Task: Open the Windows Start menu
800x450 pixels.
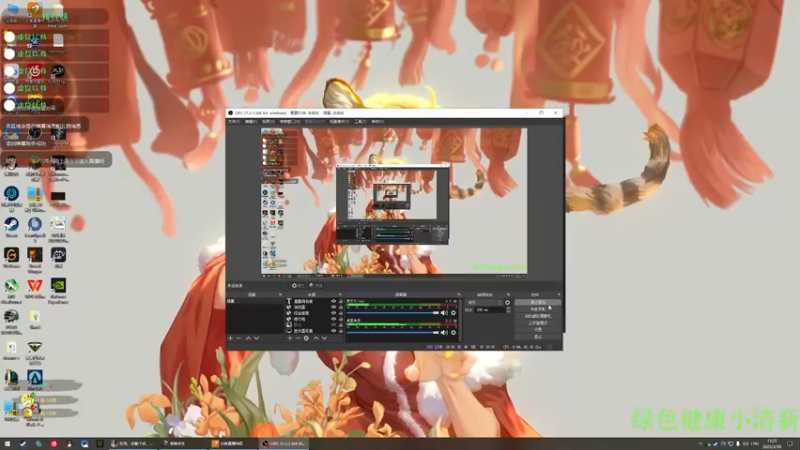Action: coord(7,443)
